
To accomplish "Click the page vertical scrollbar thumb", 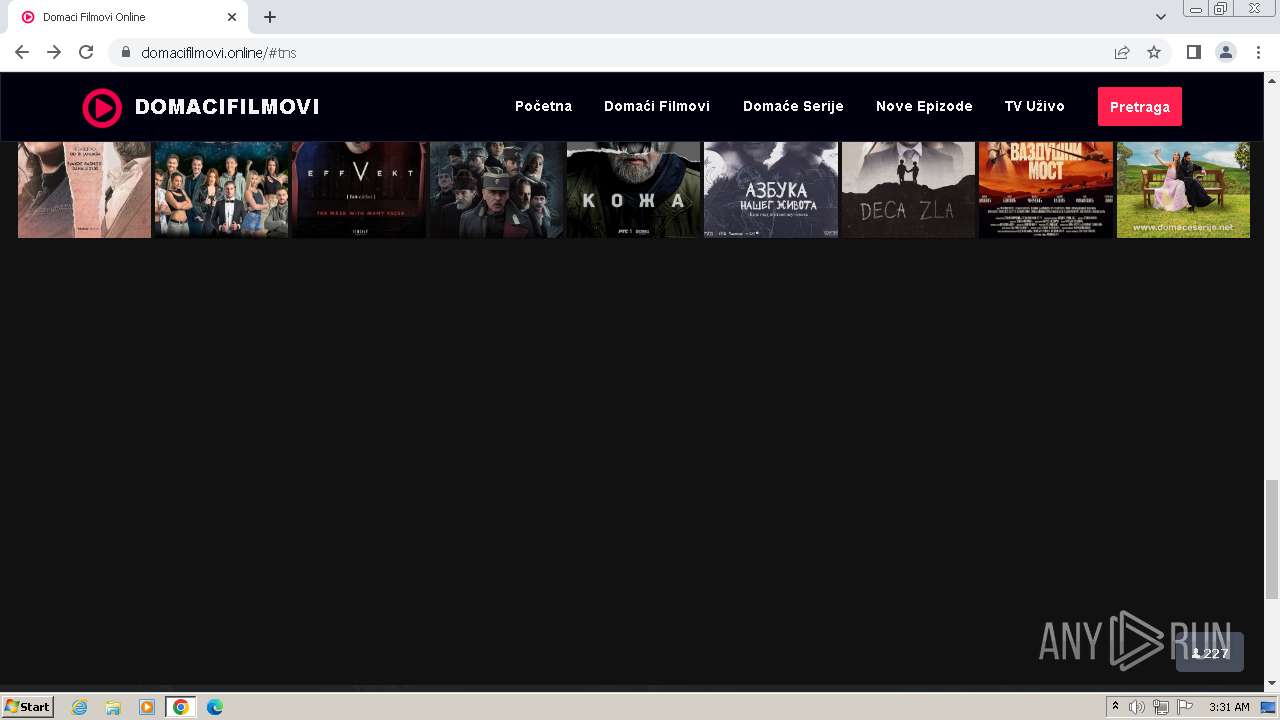I will [1271, 539].
